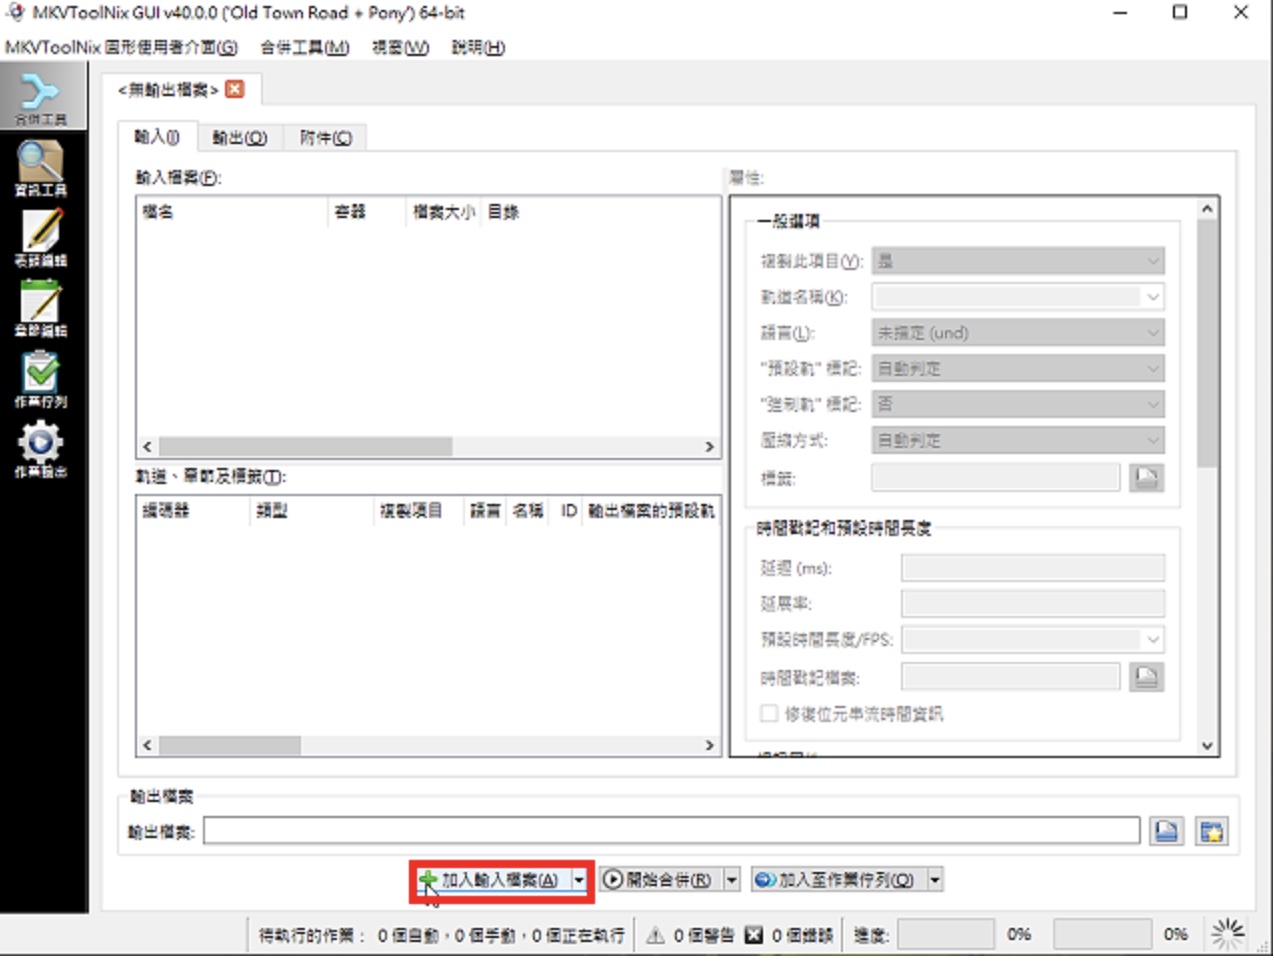Open the 軌道名稱(K) combo box
The height and width of the screenshot is (968, 1274).
pos(1018,297)
